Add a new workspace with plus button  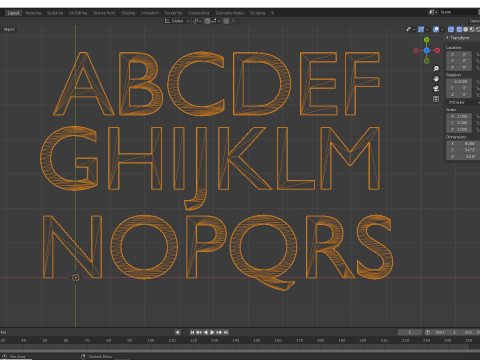pyautogui.click(x=272, y=13)
